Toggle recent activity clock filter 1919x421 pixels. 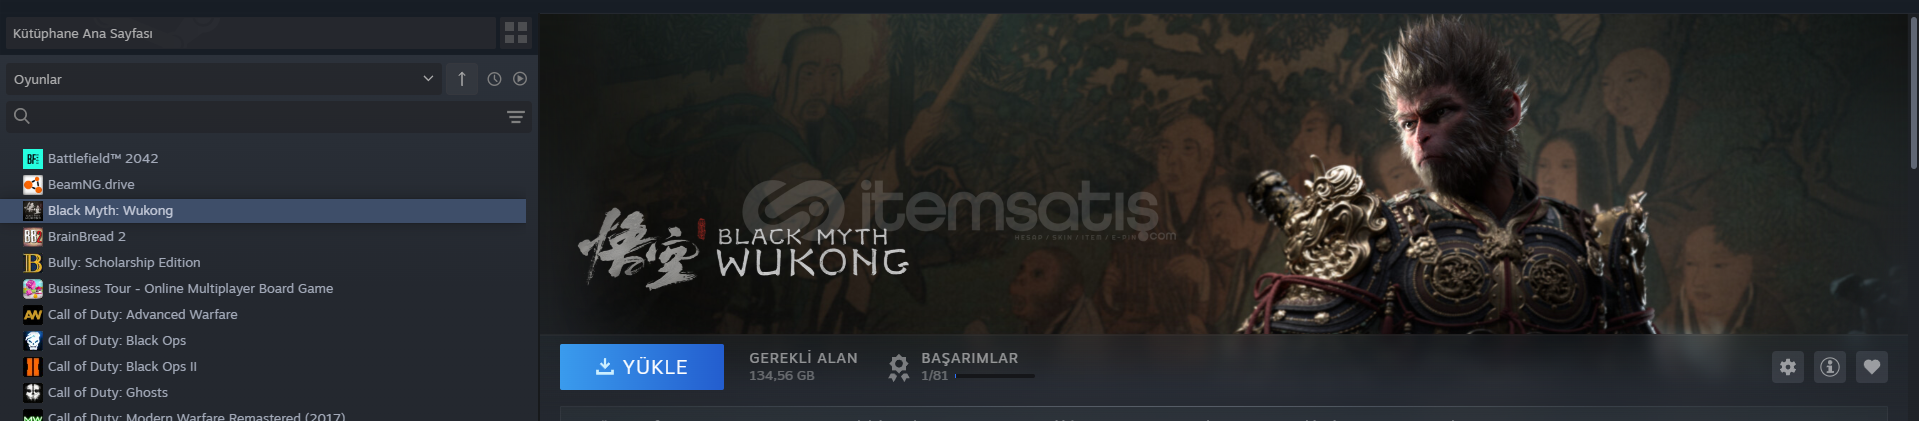click(494, 79)
